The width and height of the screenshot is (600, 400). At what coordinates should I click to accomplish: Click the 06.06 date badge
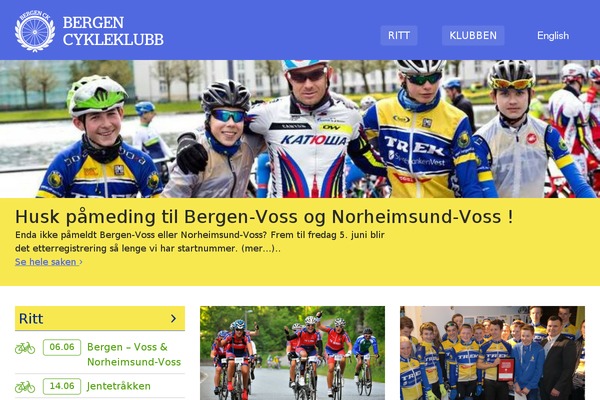(62, 347)
